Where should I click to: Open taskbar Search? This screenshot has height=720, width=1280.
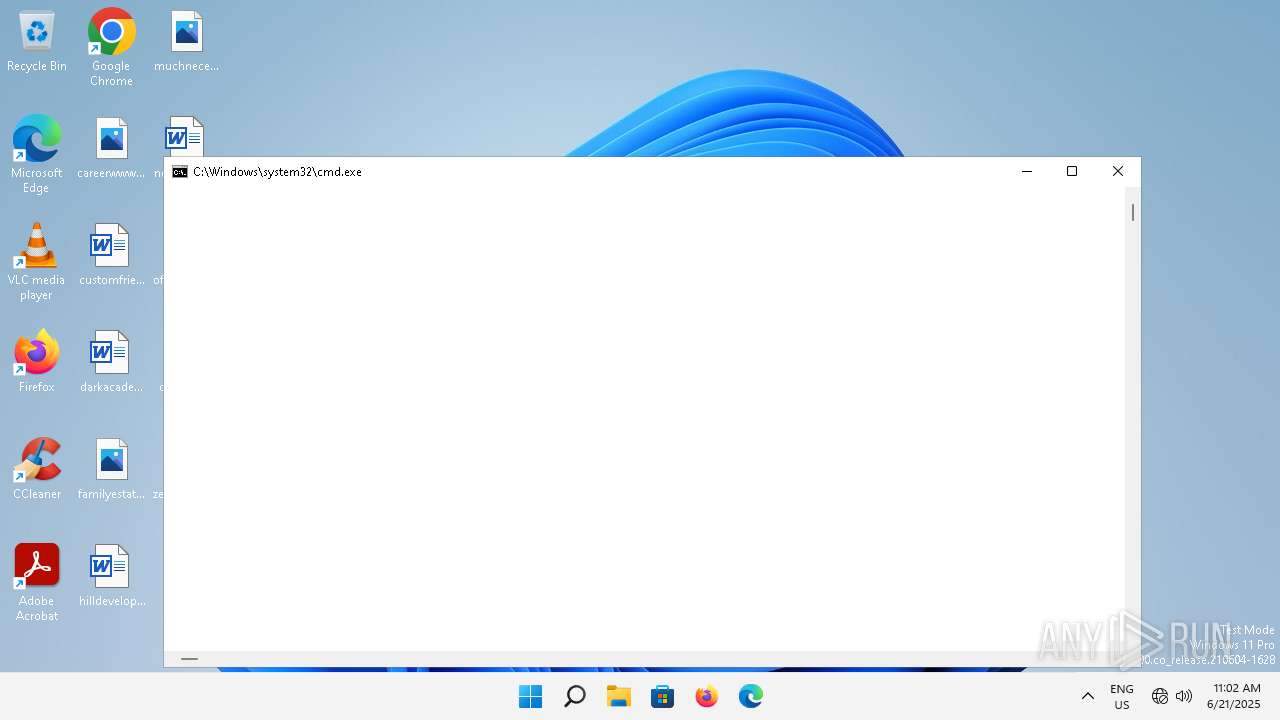[574, 696]
